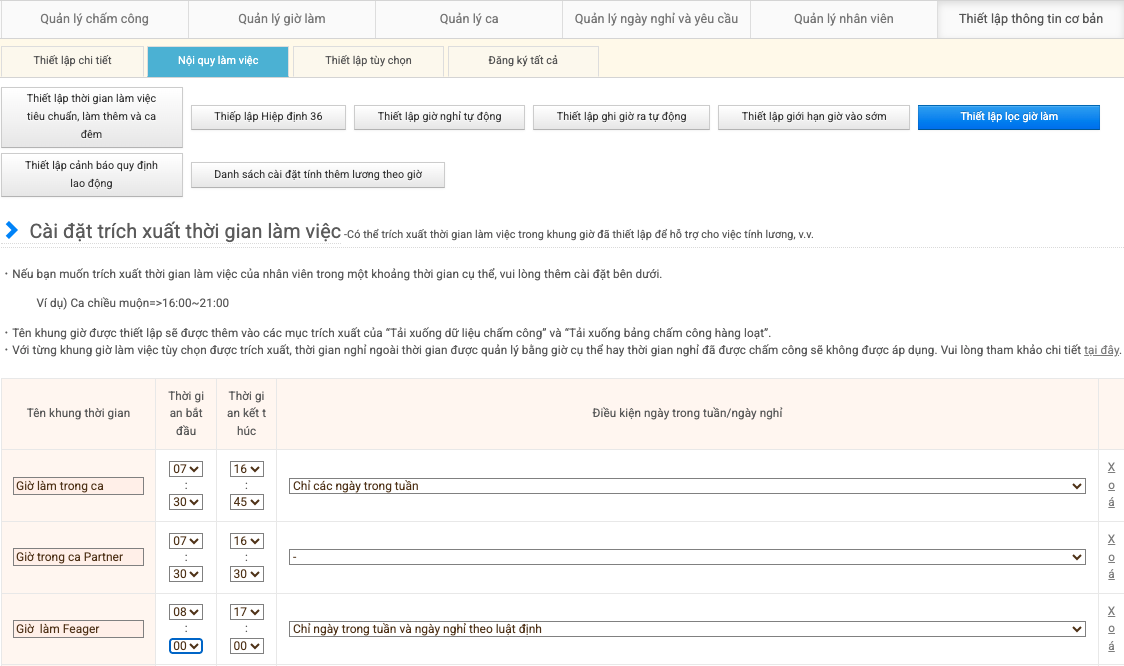
Task: Open Danh sách cài đặt tính thêm lương theo giờ
Action: [x=318, y=175]
